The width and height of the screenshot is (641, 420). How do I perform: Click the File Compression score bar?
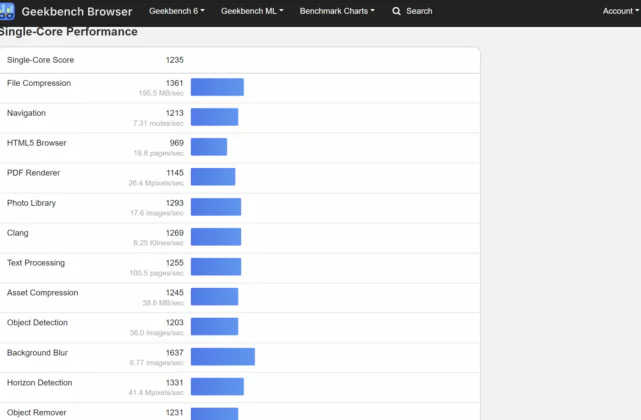(217, 87)
